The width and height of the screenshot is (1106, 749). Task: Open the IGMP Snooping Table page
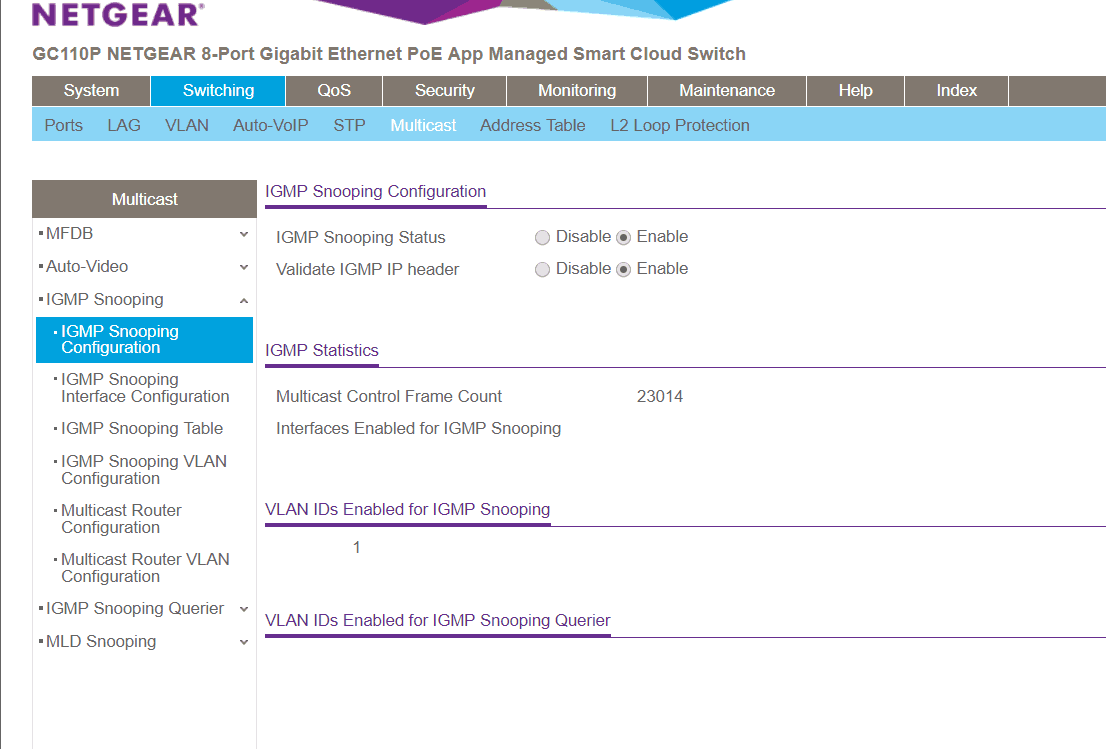(x=142, y=429)
